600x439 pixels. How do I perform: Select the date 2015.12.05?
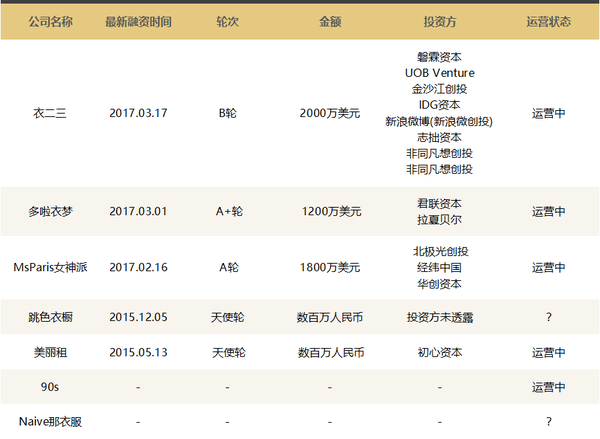click(138, 317)
